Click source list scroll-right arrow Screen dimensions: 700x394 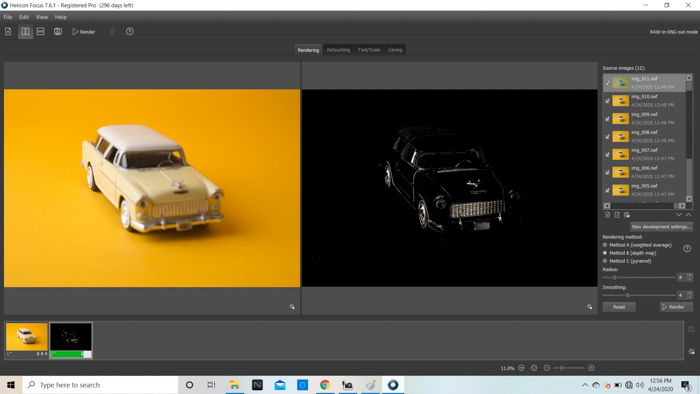click(x=682, y=206)
